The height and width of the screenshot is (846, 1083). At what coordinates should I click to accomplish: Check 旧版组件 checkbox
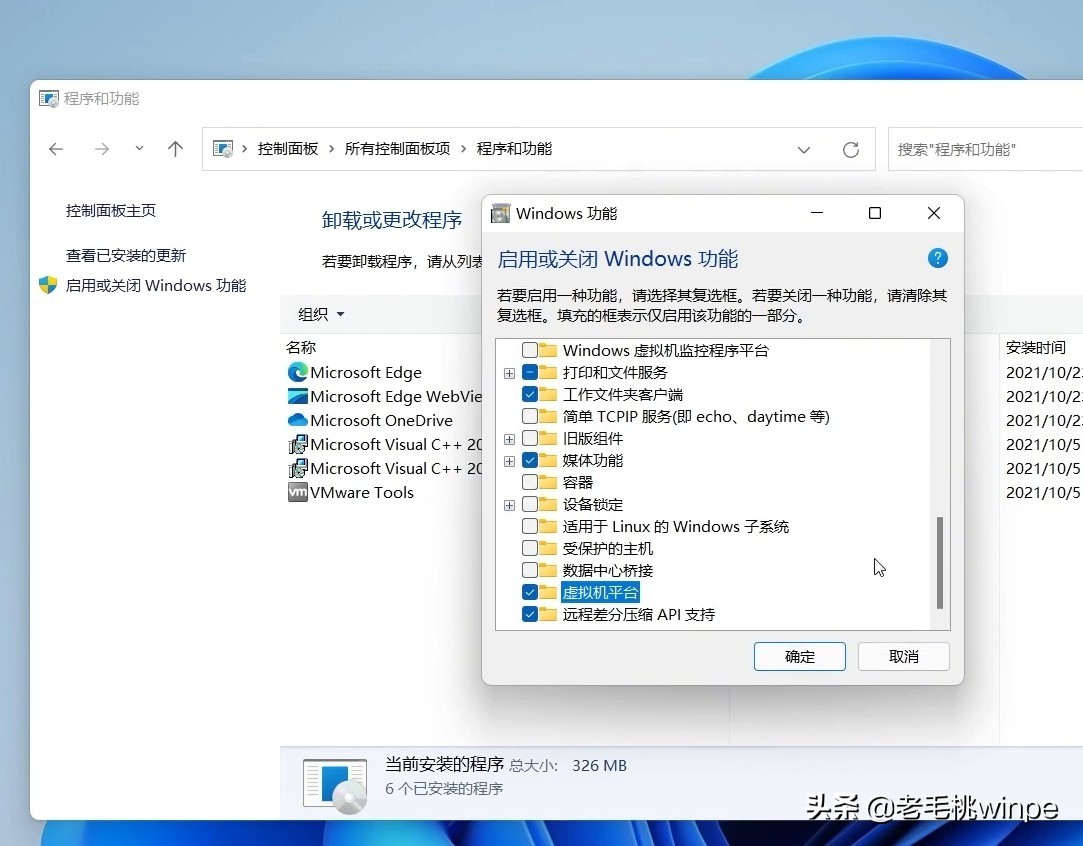coord(530,439)
